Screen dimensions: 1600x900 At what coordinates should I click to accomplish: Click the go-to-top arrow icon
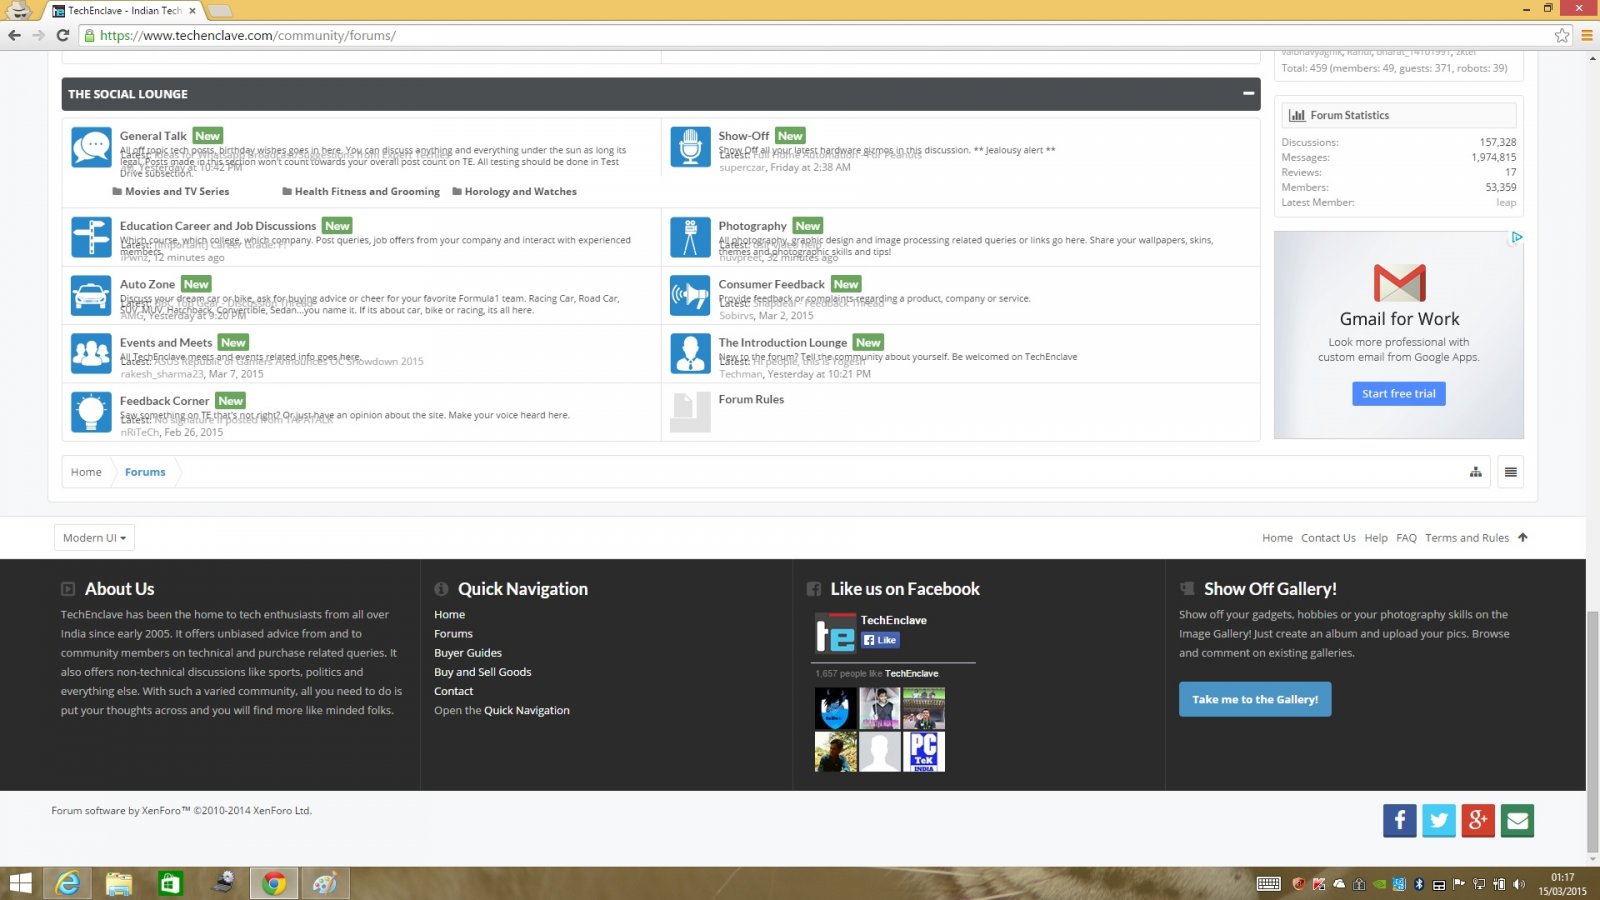[1523, 537]
